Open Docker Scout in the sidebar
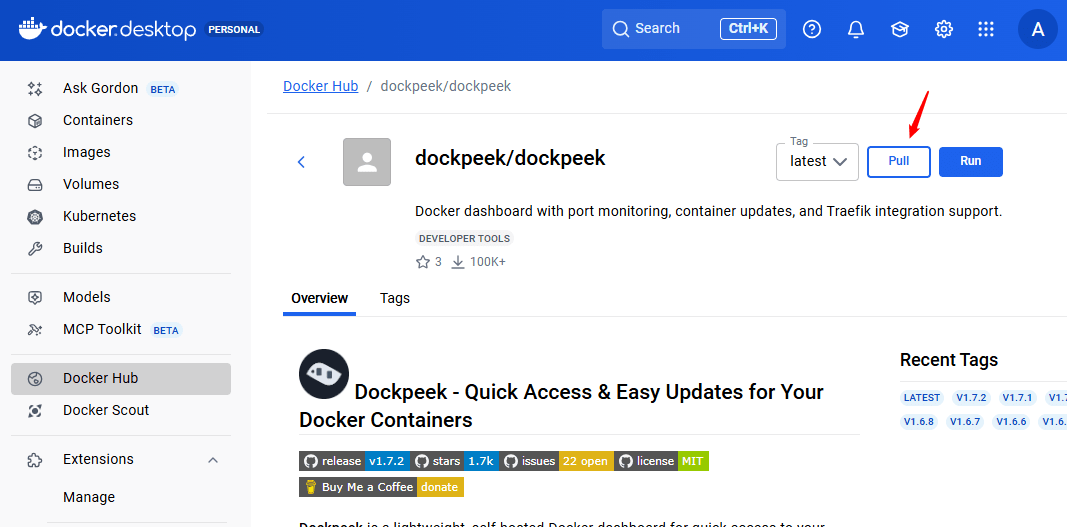The width and height of the screenshot is (1067, 527). pyautogui.click(x=120, y=411)
